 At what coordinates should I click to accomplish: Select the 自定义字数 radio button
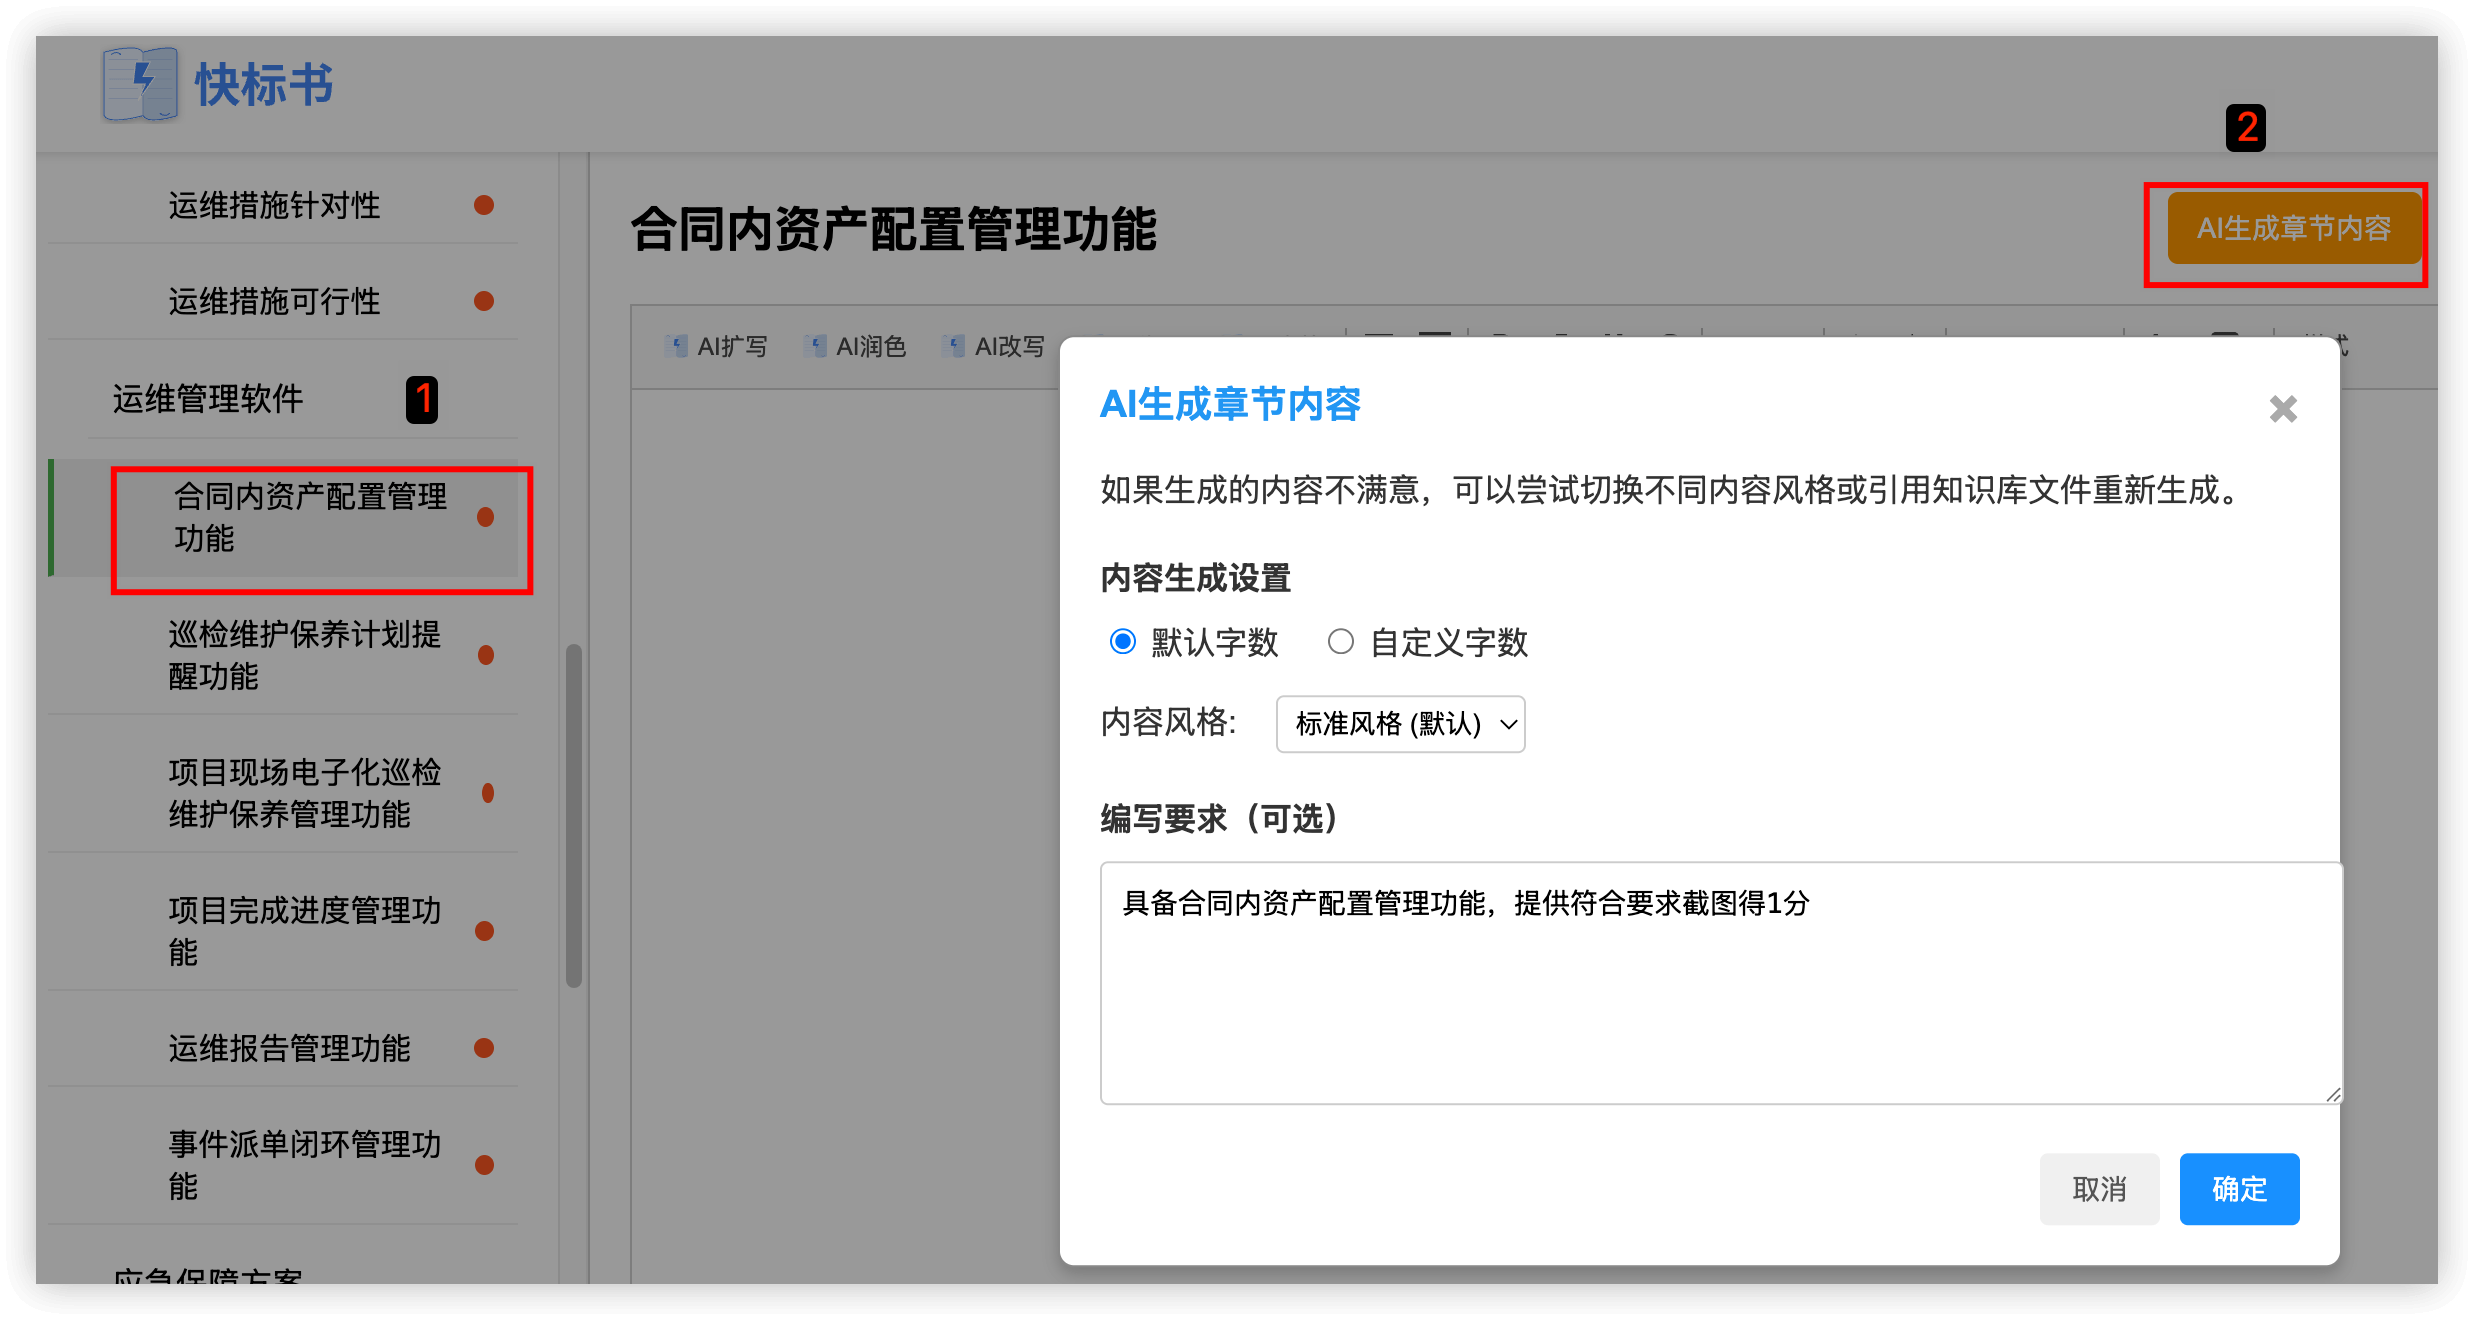pos(1340,641)
